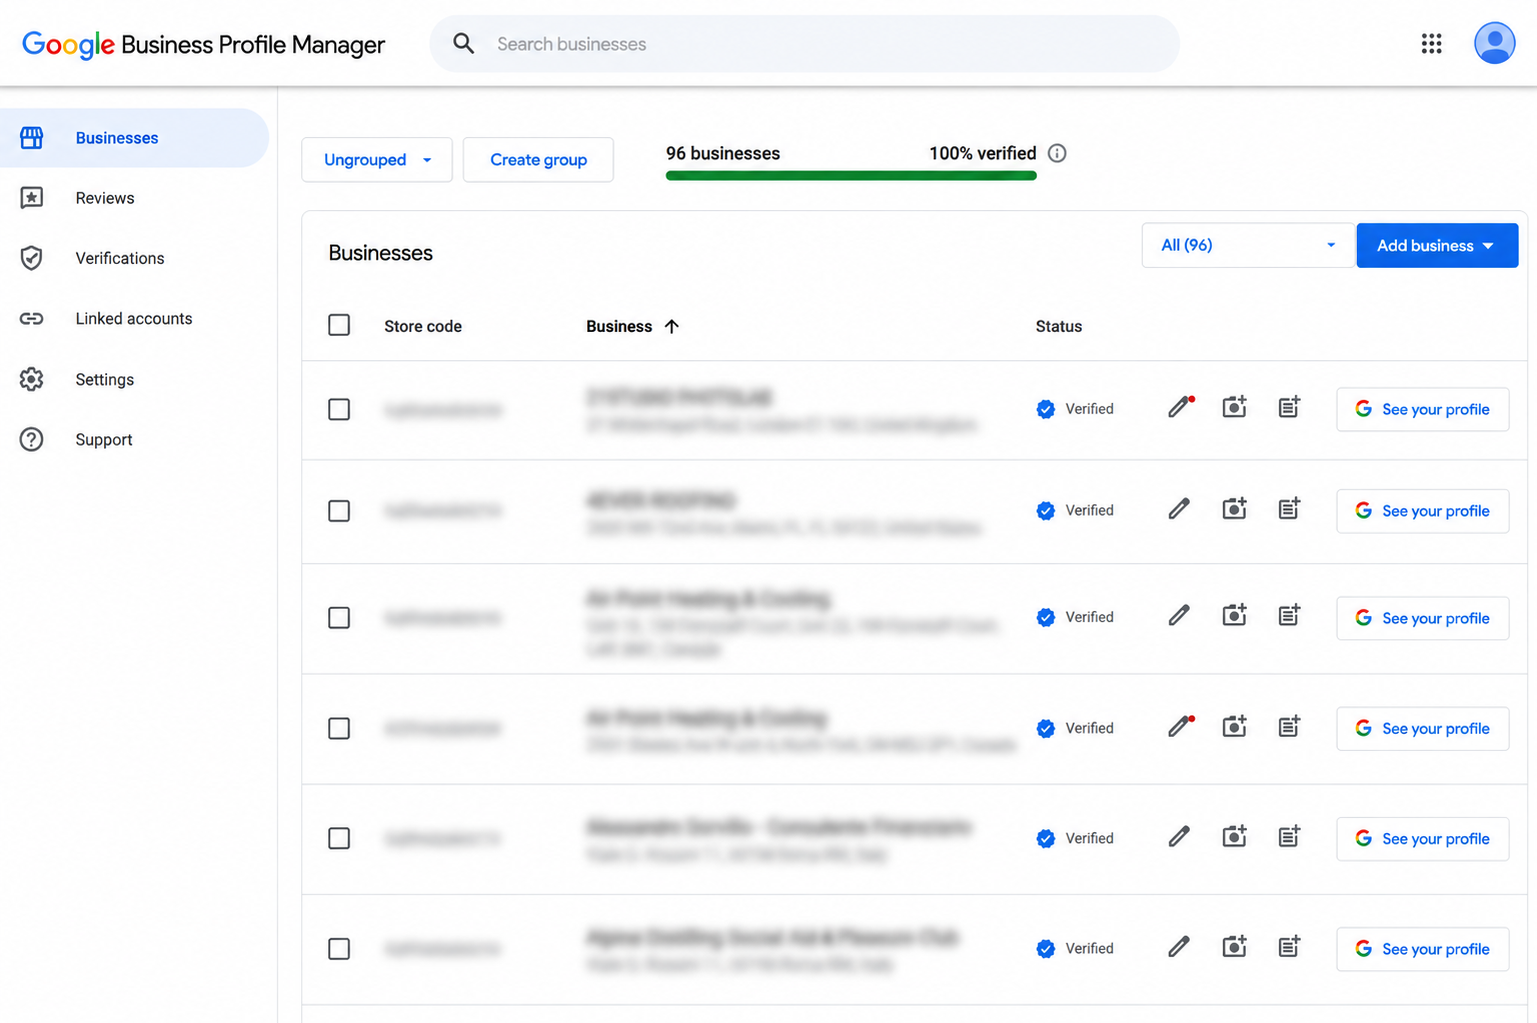Create post icon in second business row
This screenshot has height=1023, width=1537.
(x=1289, y=510)
